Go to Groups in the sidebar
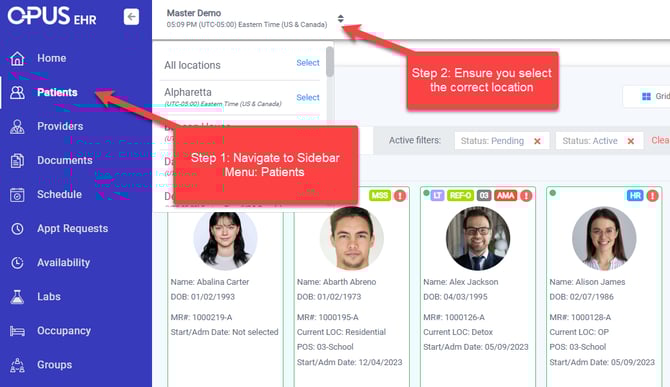This screenshot has height=387, width=670. [x=54, y=365]
